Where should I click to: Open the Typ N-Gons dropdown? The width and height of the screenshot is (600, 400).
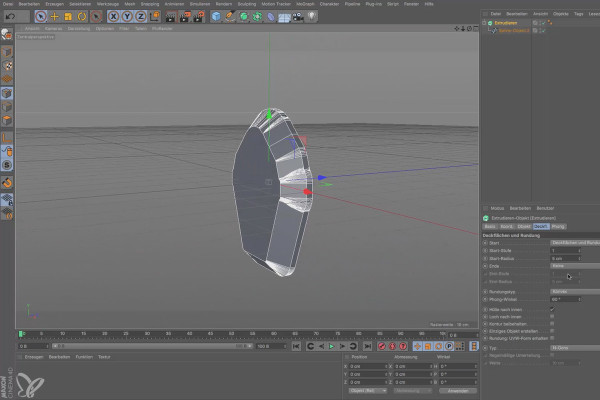point(575,348)
